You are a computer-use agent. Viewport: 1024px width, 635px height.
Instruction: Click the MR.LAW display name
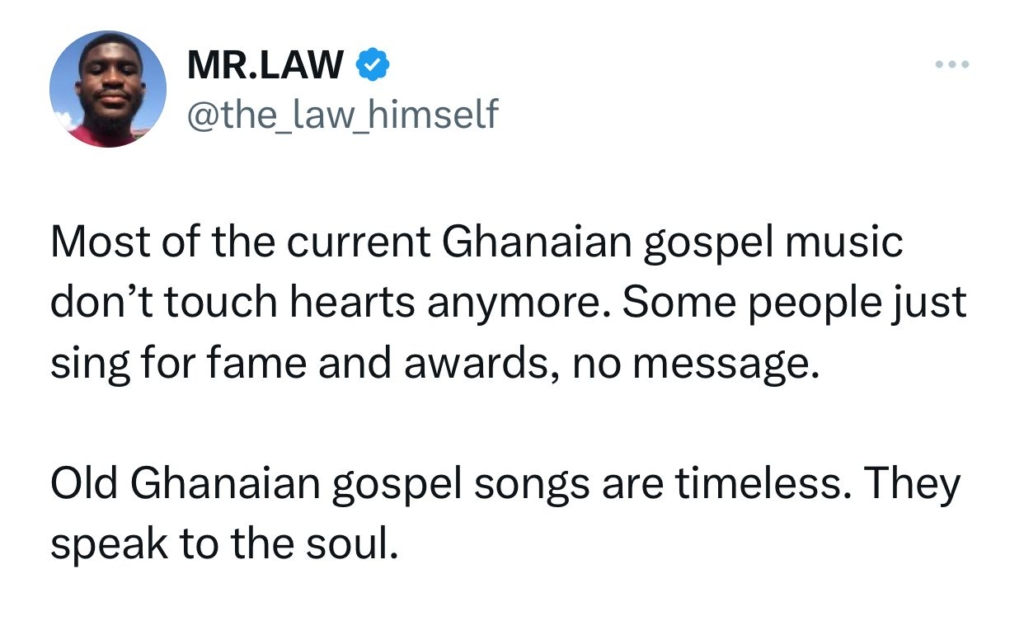coord(266,67)
